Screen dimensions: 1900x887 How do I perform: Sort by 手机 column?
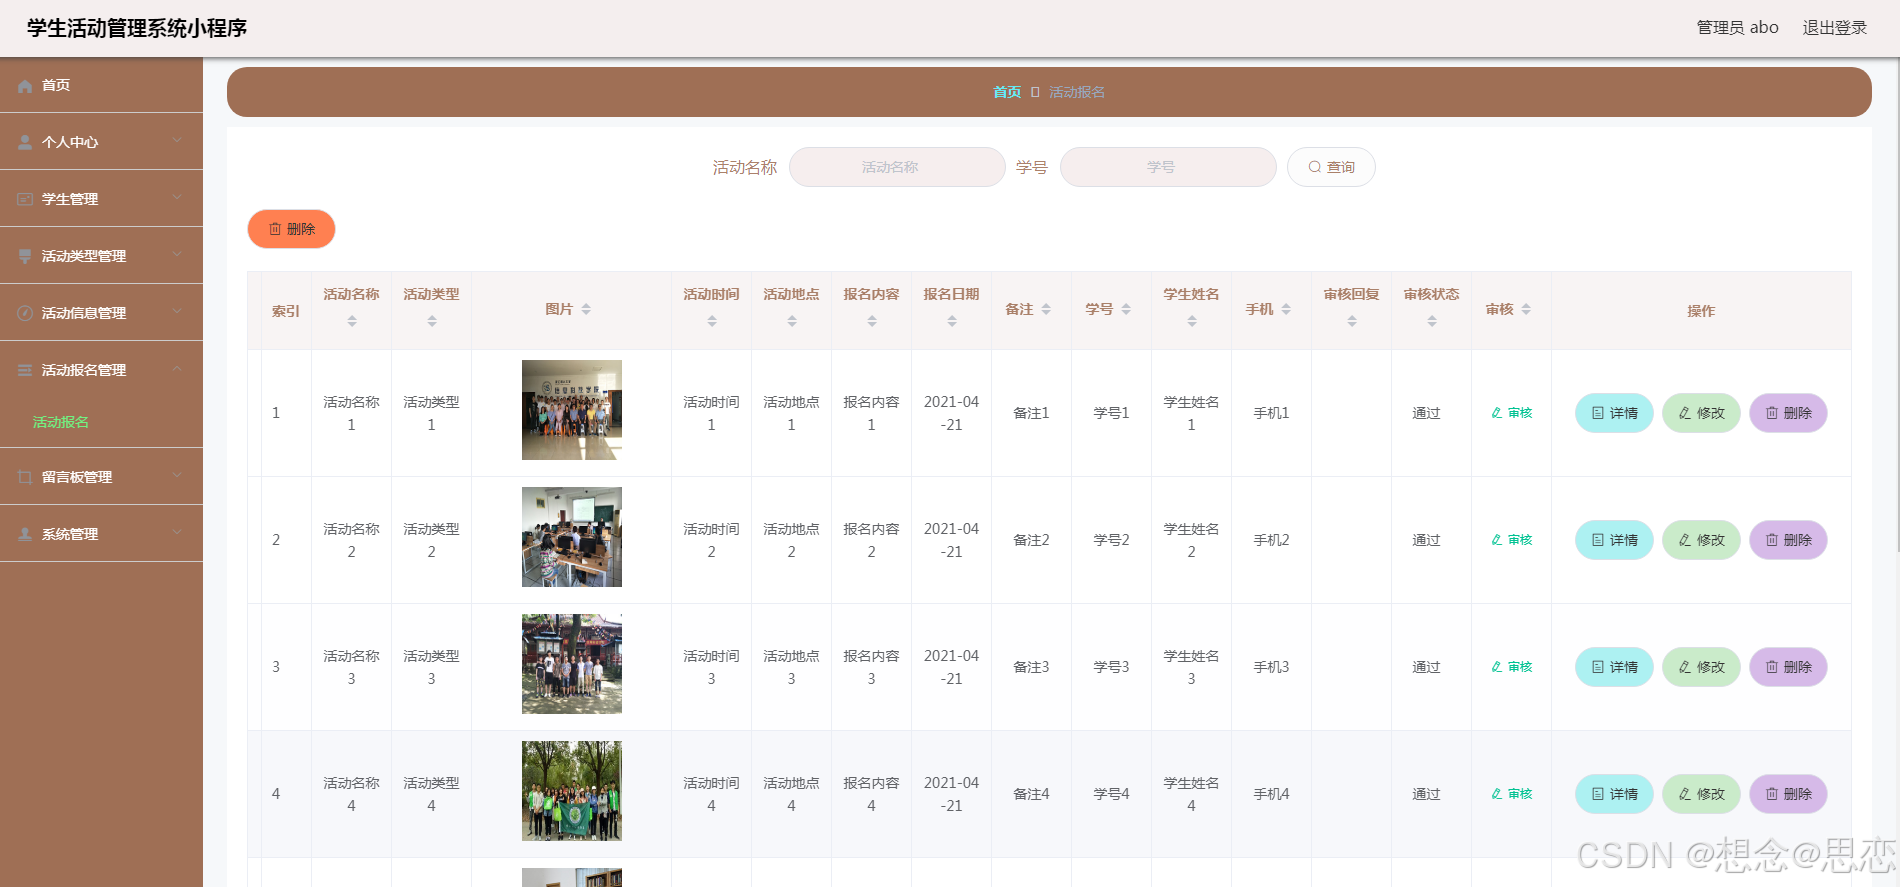(x=1286, y=309)
